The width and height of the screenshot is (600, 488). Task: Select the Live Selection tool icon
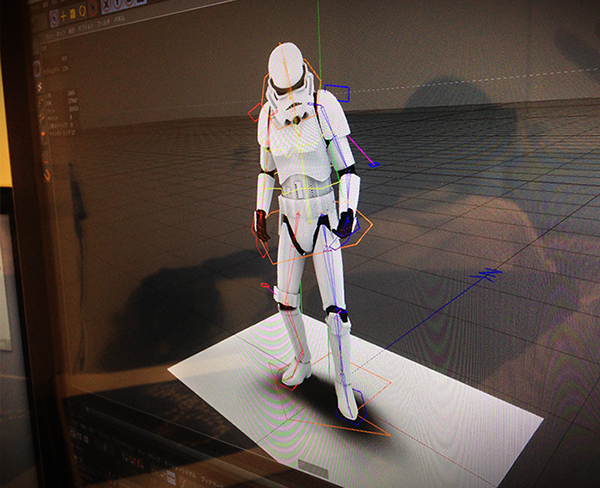coord(54,18)
